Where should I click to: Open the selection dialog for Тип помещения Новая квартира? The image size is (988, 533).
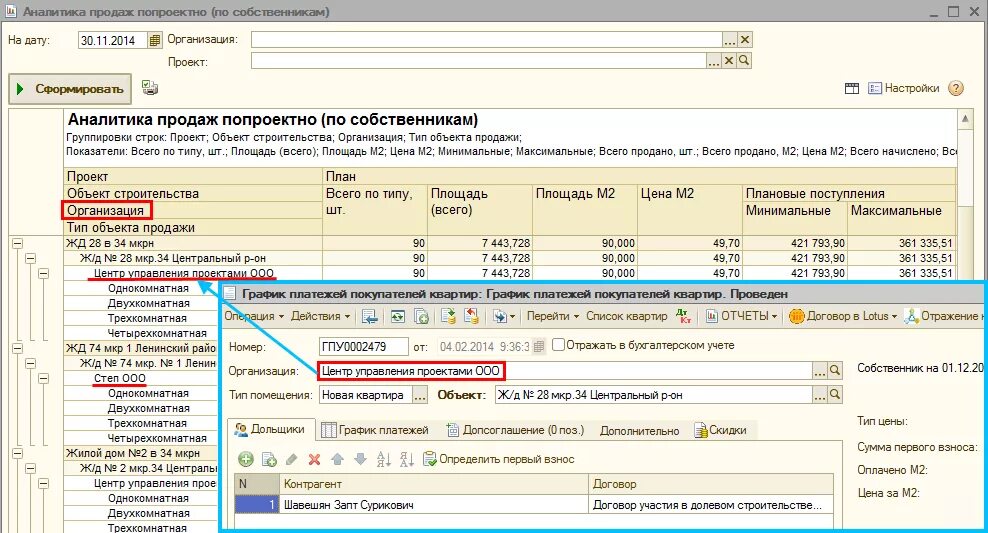pyautogui.click(x=420, y=395)
